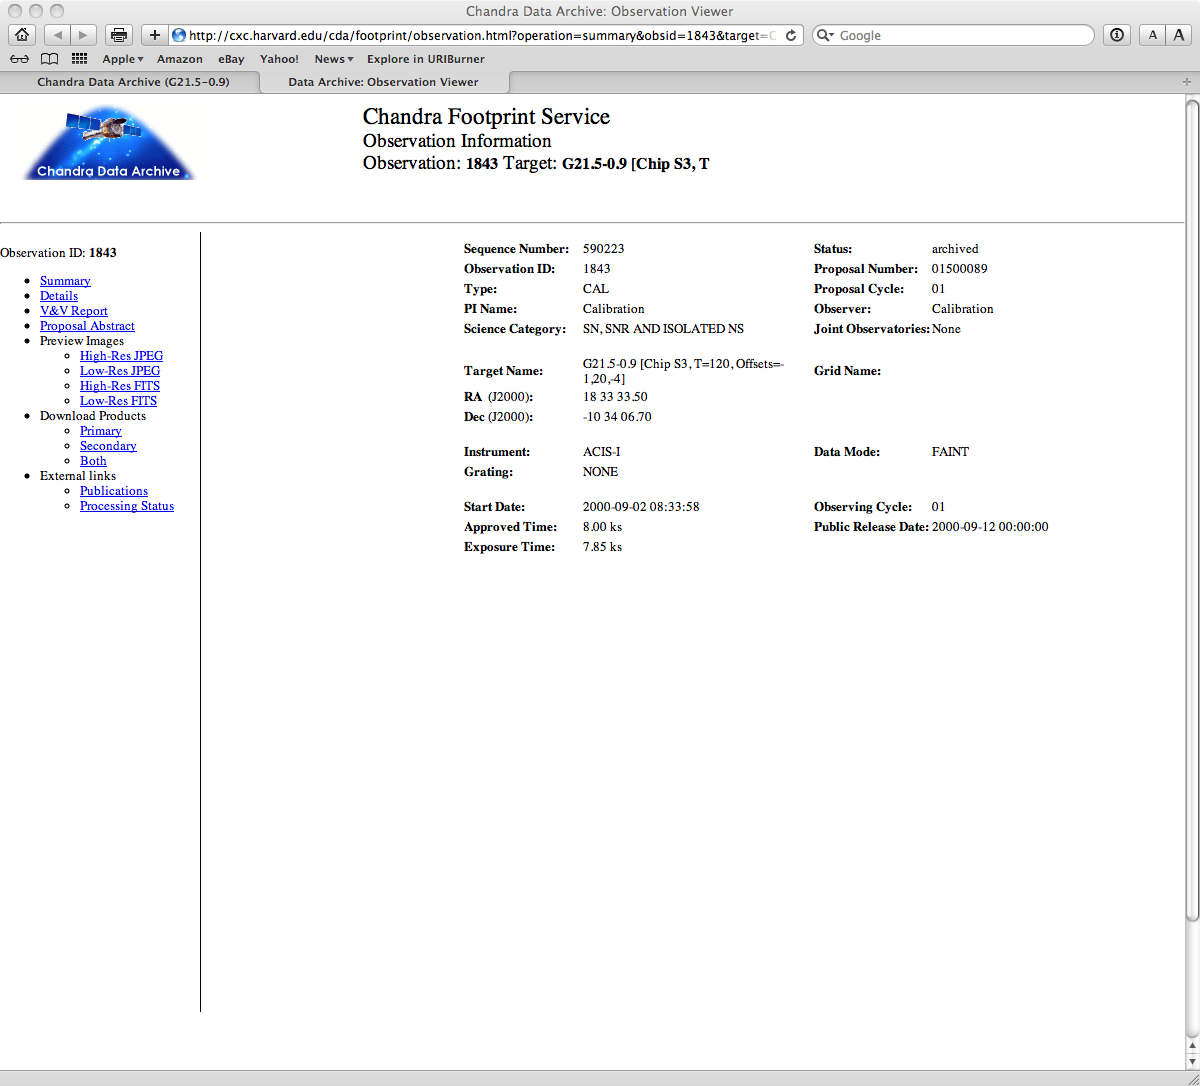The height and width of the screenshot is (1086, 1200).
Task: Open the Reading List glasses icon
Action: (19, 59)
